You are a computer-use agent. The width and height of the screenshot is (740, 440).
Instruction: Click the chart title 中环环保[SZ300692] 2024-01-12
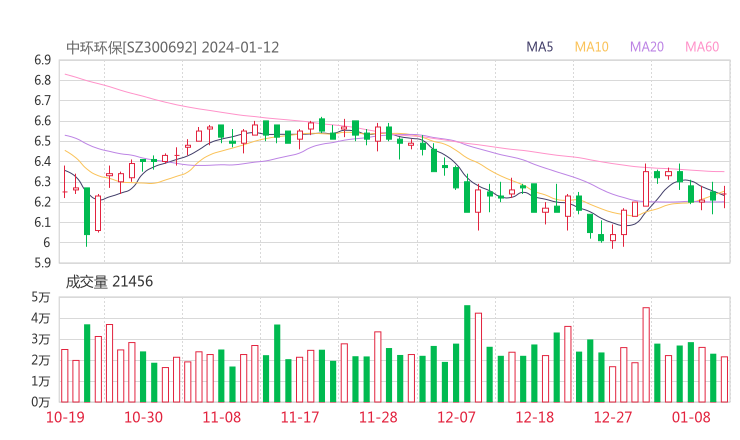[x=172, y=48]
